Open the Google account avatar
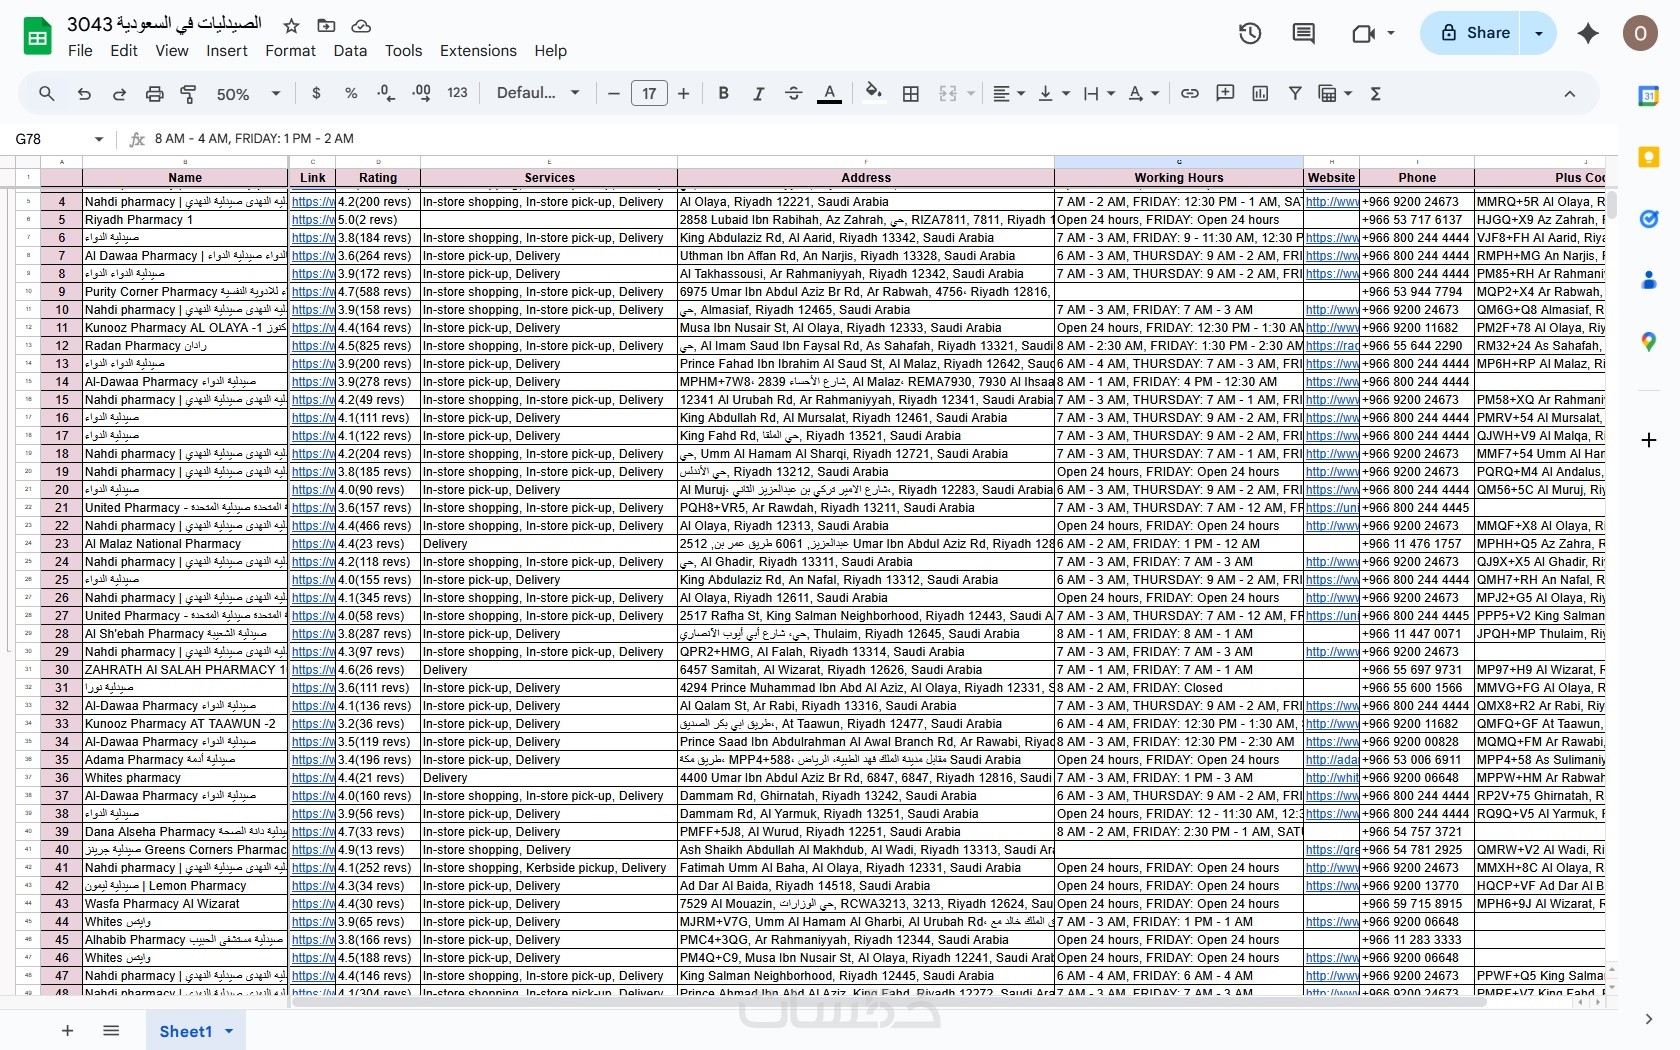The height and width of the screenshot is (1050, 1680). click(1640, 33)
